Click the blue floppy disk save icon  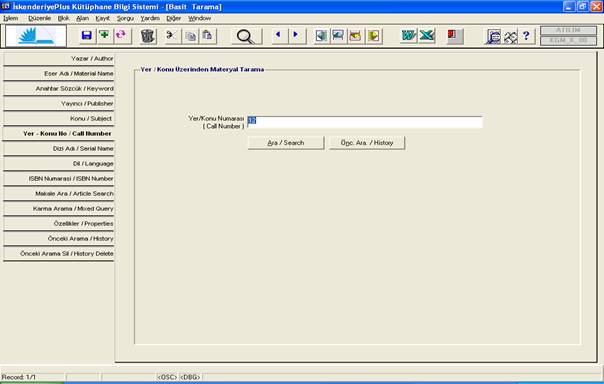[87, 36]
